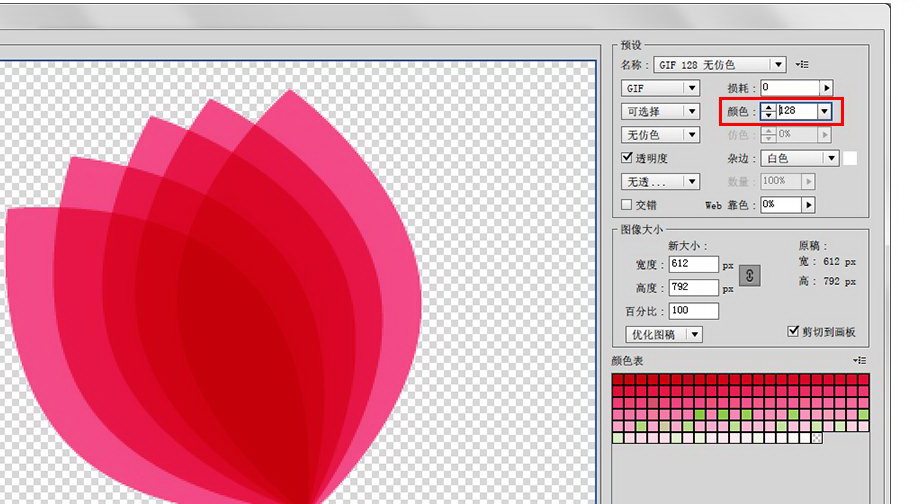Click the Web snap slider arrow
This screenshot has height=504, width=920.
pyautogui.click(x=808, y=205)
